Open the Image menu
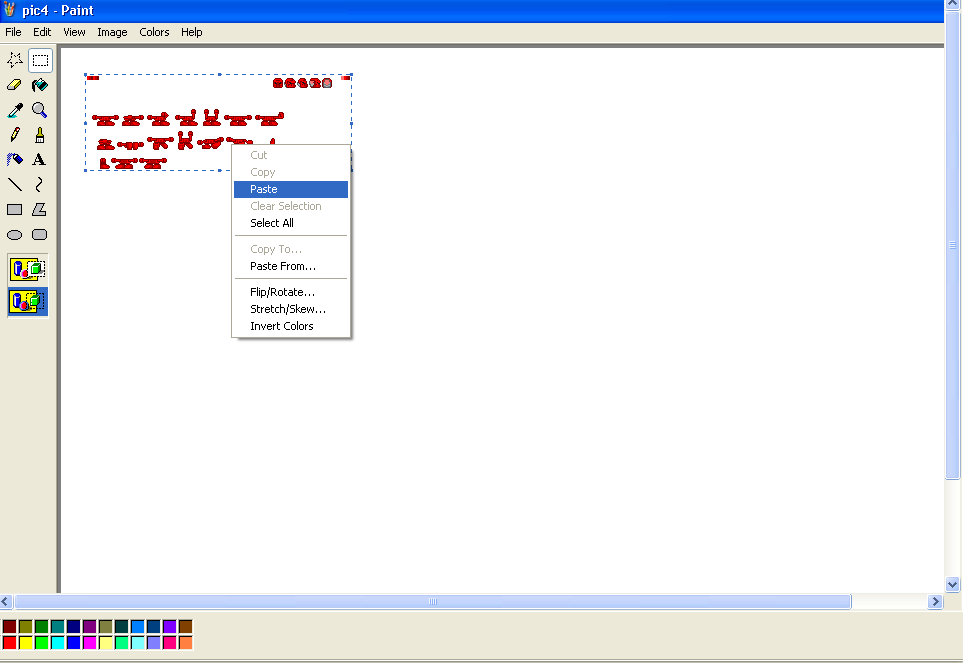The image size is (963, 663). click(112, 32)
